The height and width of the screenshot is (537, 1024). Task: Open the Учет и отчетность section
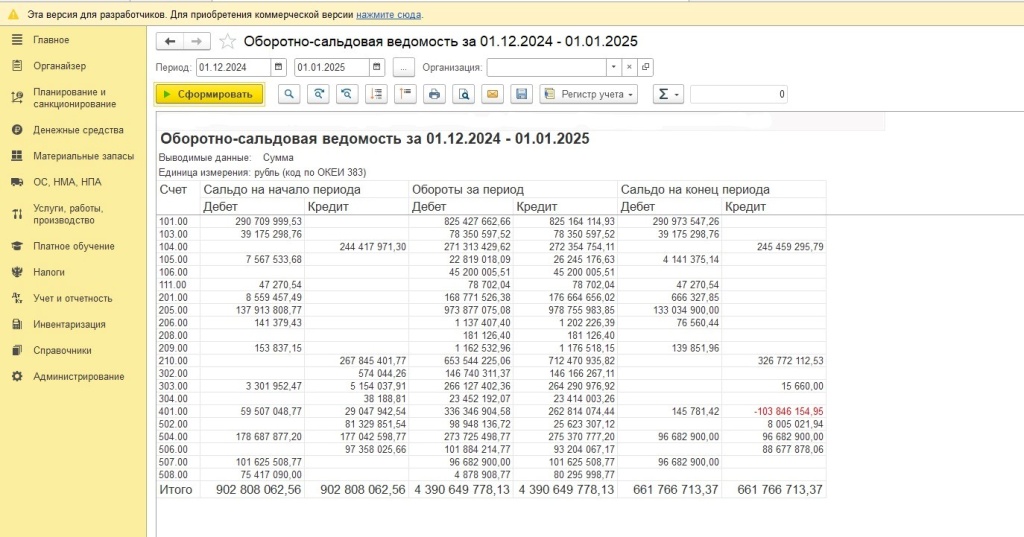[x=72, y=299]
